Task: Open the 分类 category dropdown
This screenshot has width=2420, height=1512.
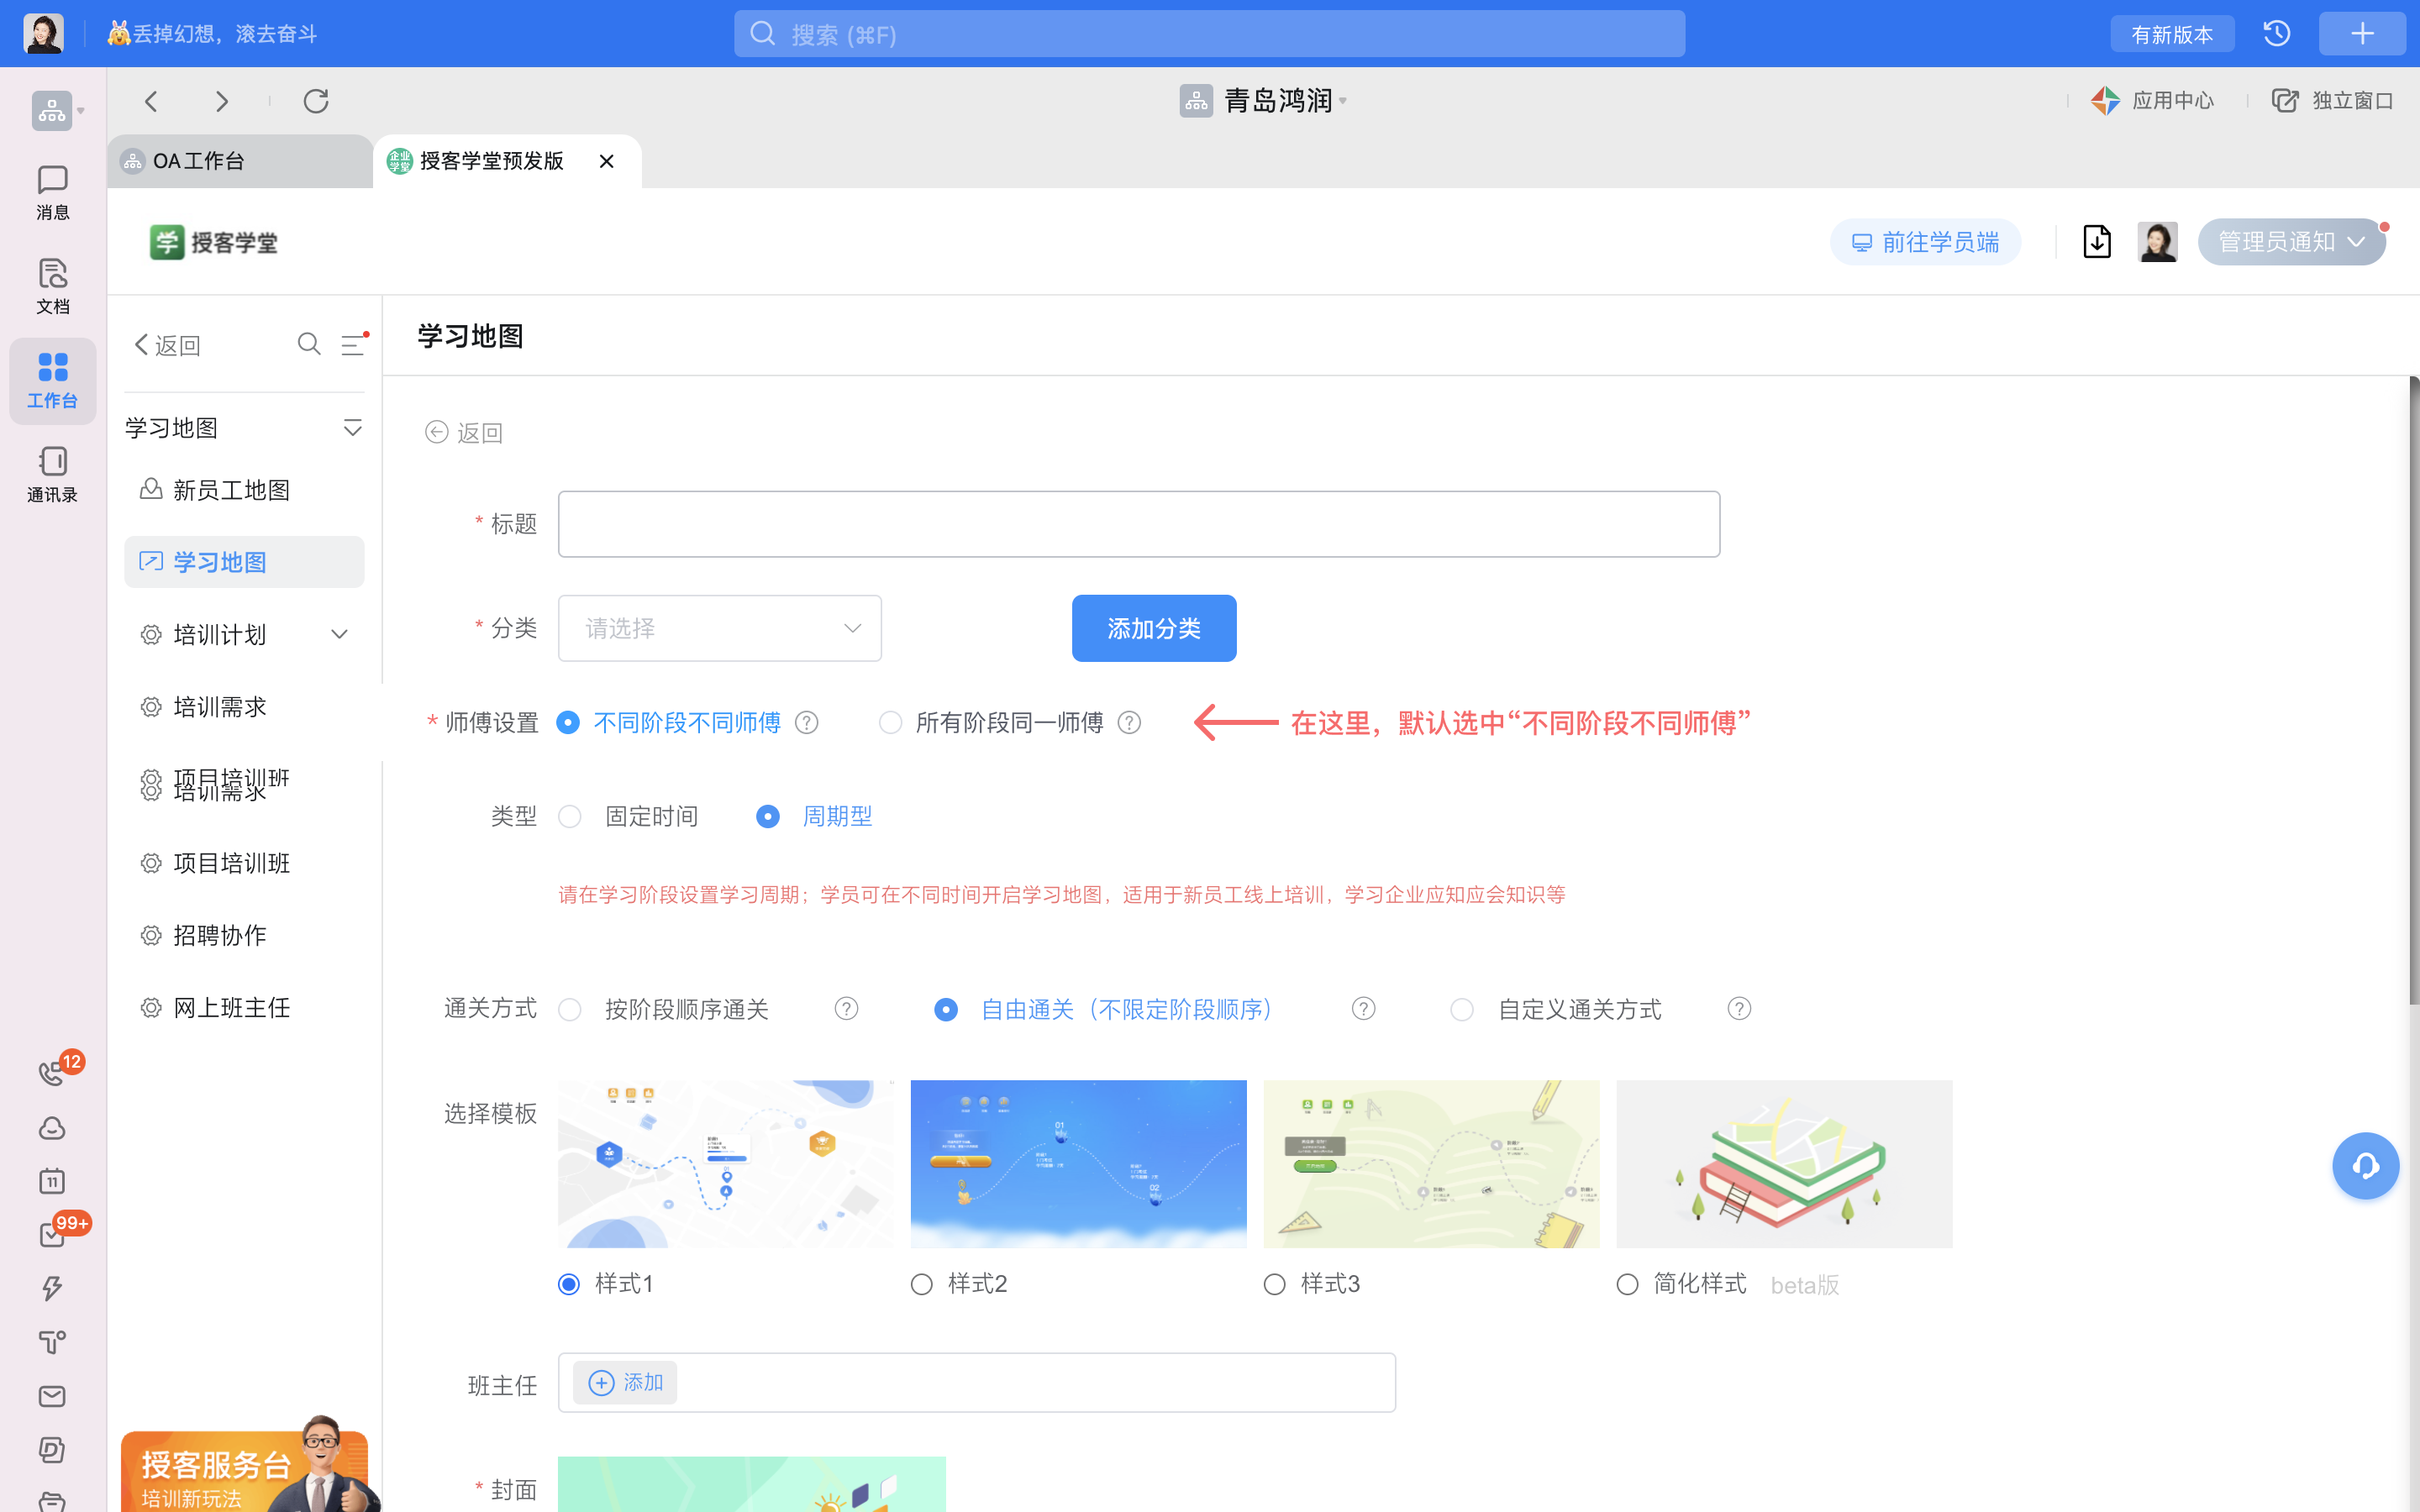Action: click(719, 628)
